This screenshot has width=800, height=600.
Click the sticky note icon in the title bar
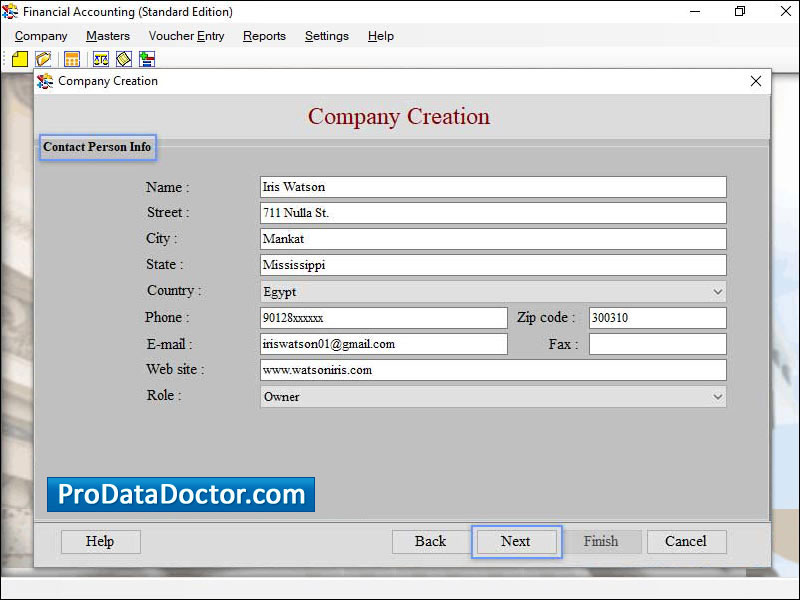coord(9,12)
